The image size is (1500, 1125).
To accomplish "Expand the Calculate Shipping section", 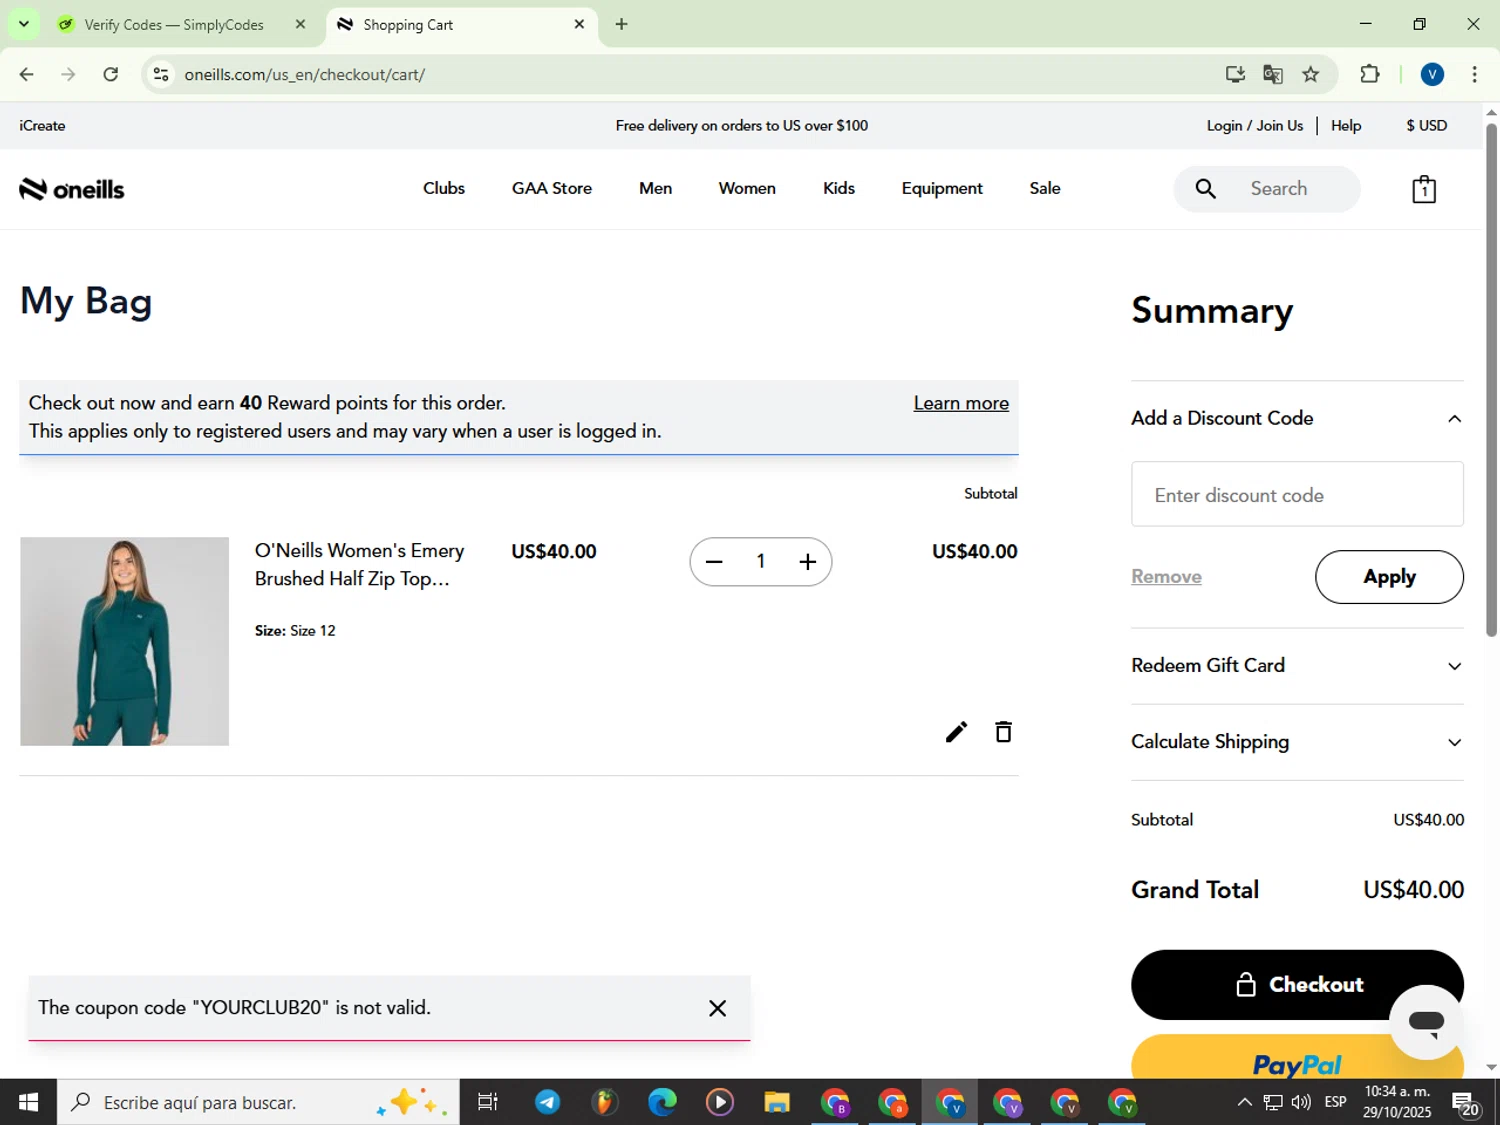I will [x=1297, y=742].
